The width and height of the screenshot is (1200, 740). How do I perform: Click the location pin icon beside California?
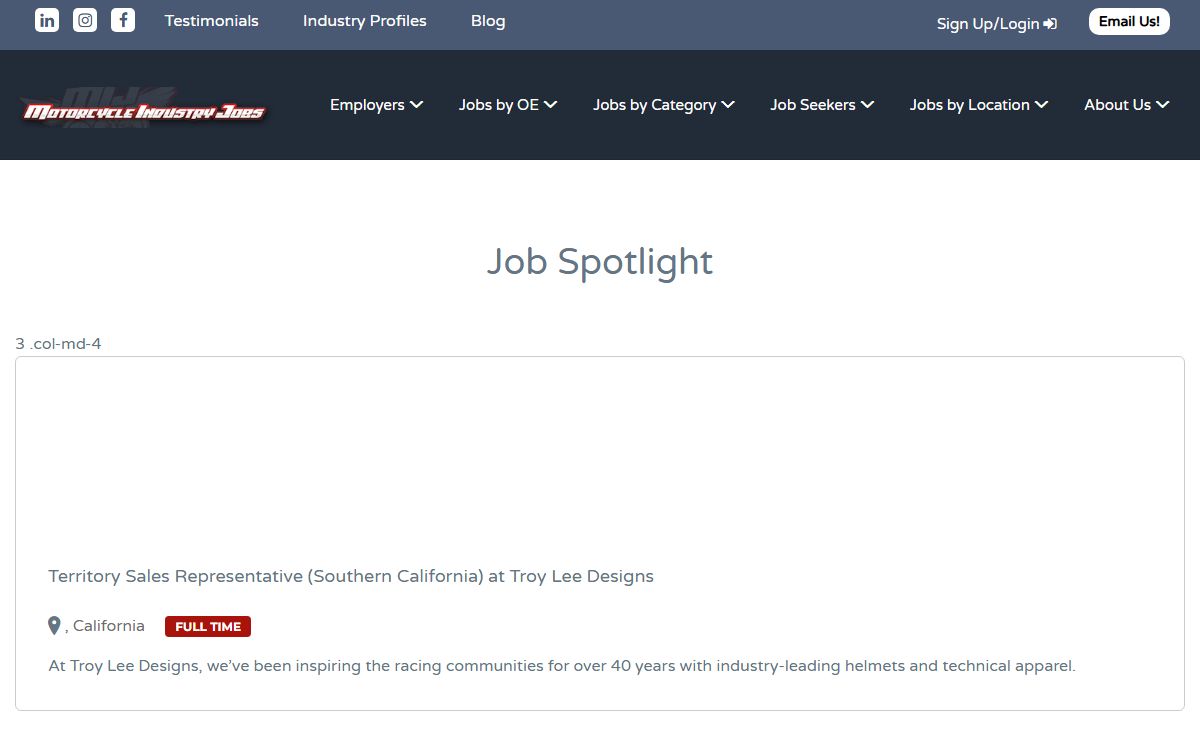[55, 626]
